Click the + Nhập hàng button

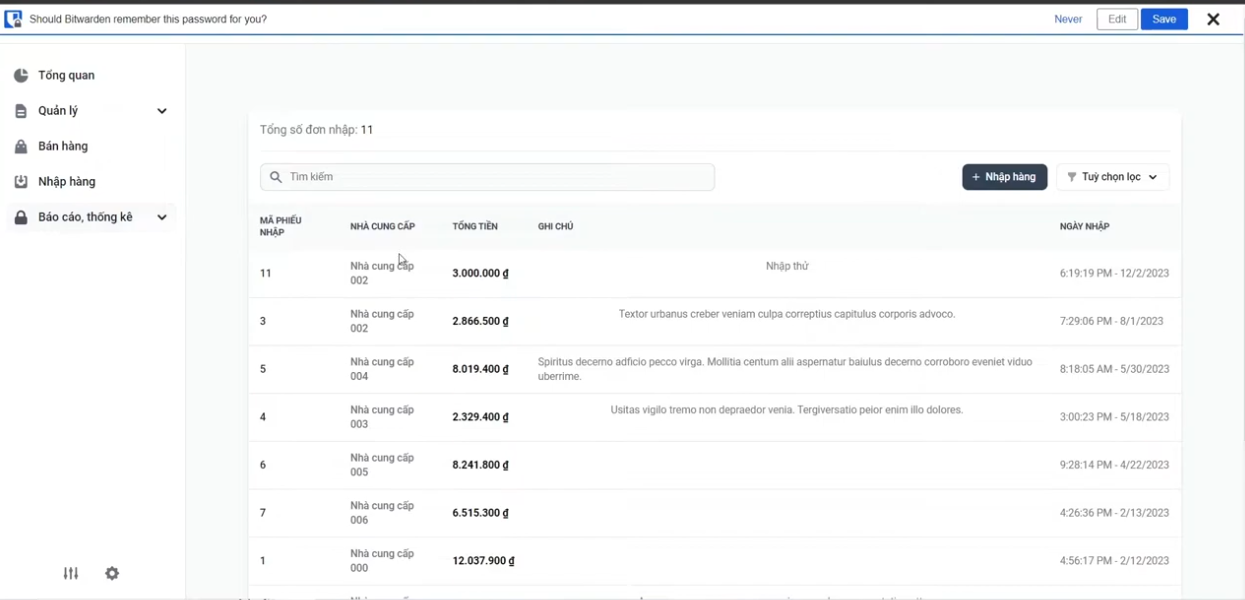[x=1004, y=177]
